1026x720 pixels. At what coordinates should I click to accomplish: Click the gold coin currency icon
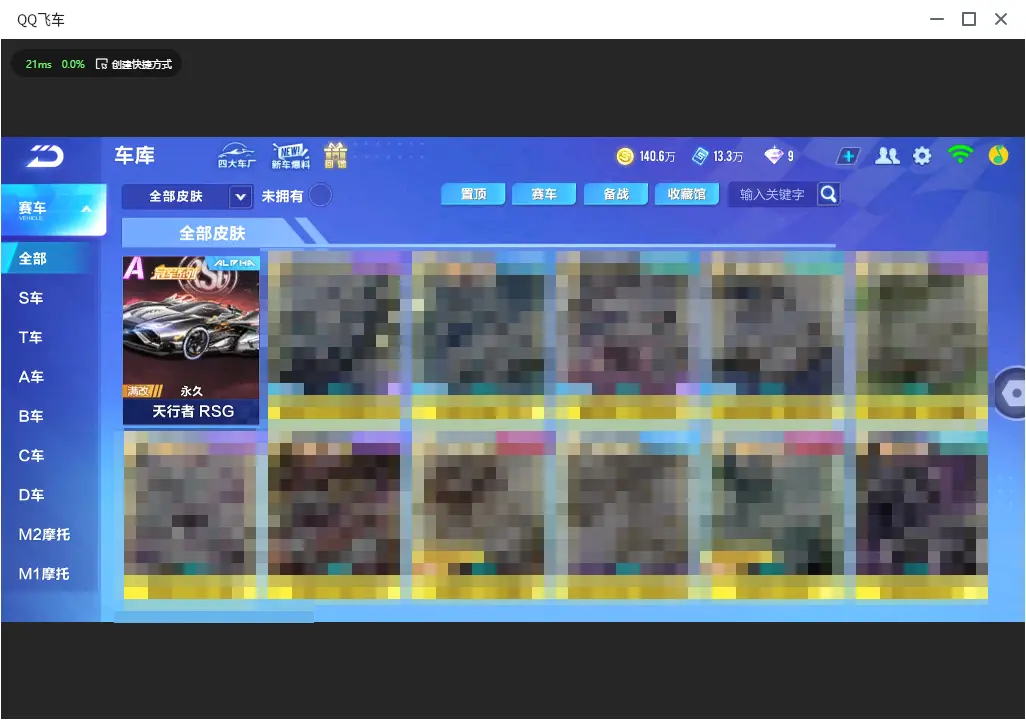click(625, 156)
